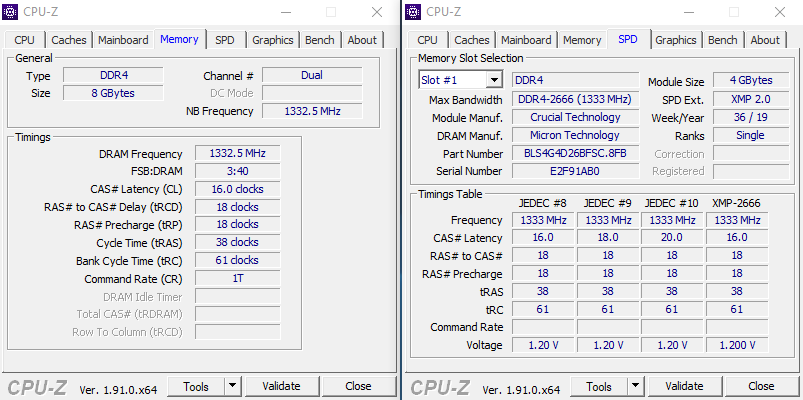Click the Micron Technology DRAM manufacturer value

click(x=576, y=135)
